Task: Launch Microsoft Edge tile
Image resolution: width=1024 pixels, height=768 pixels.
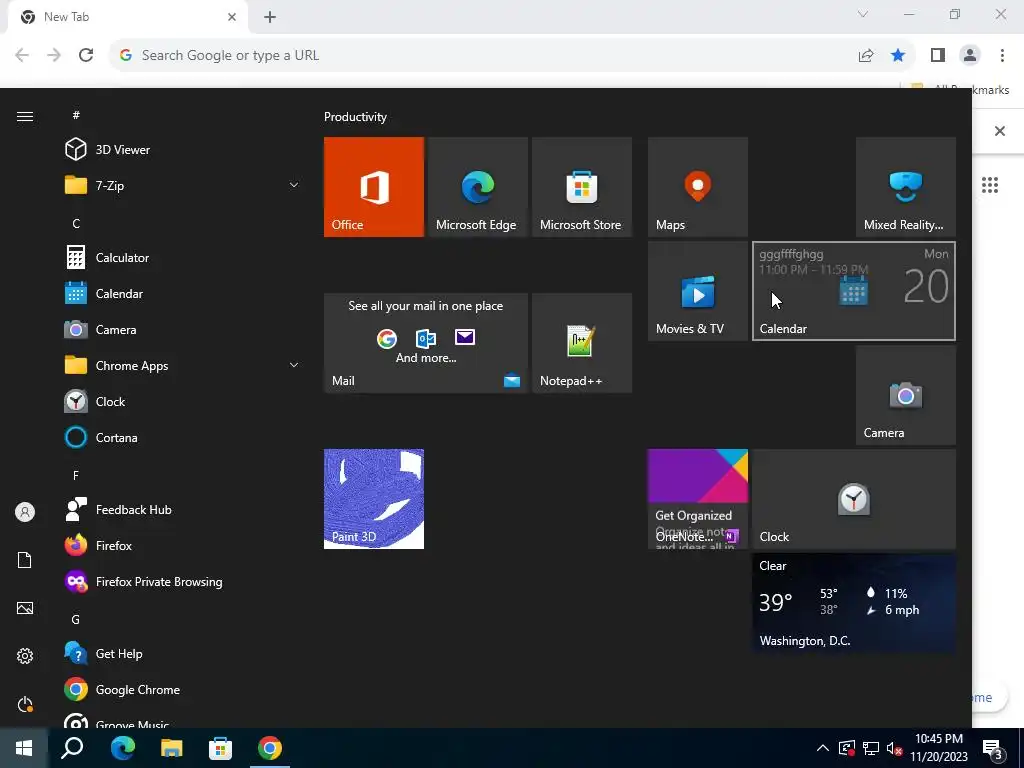Action: click(477, 187)
